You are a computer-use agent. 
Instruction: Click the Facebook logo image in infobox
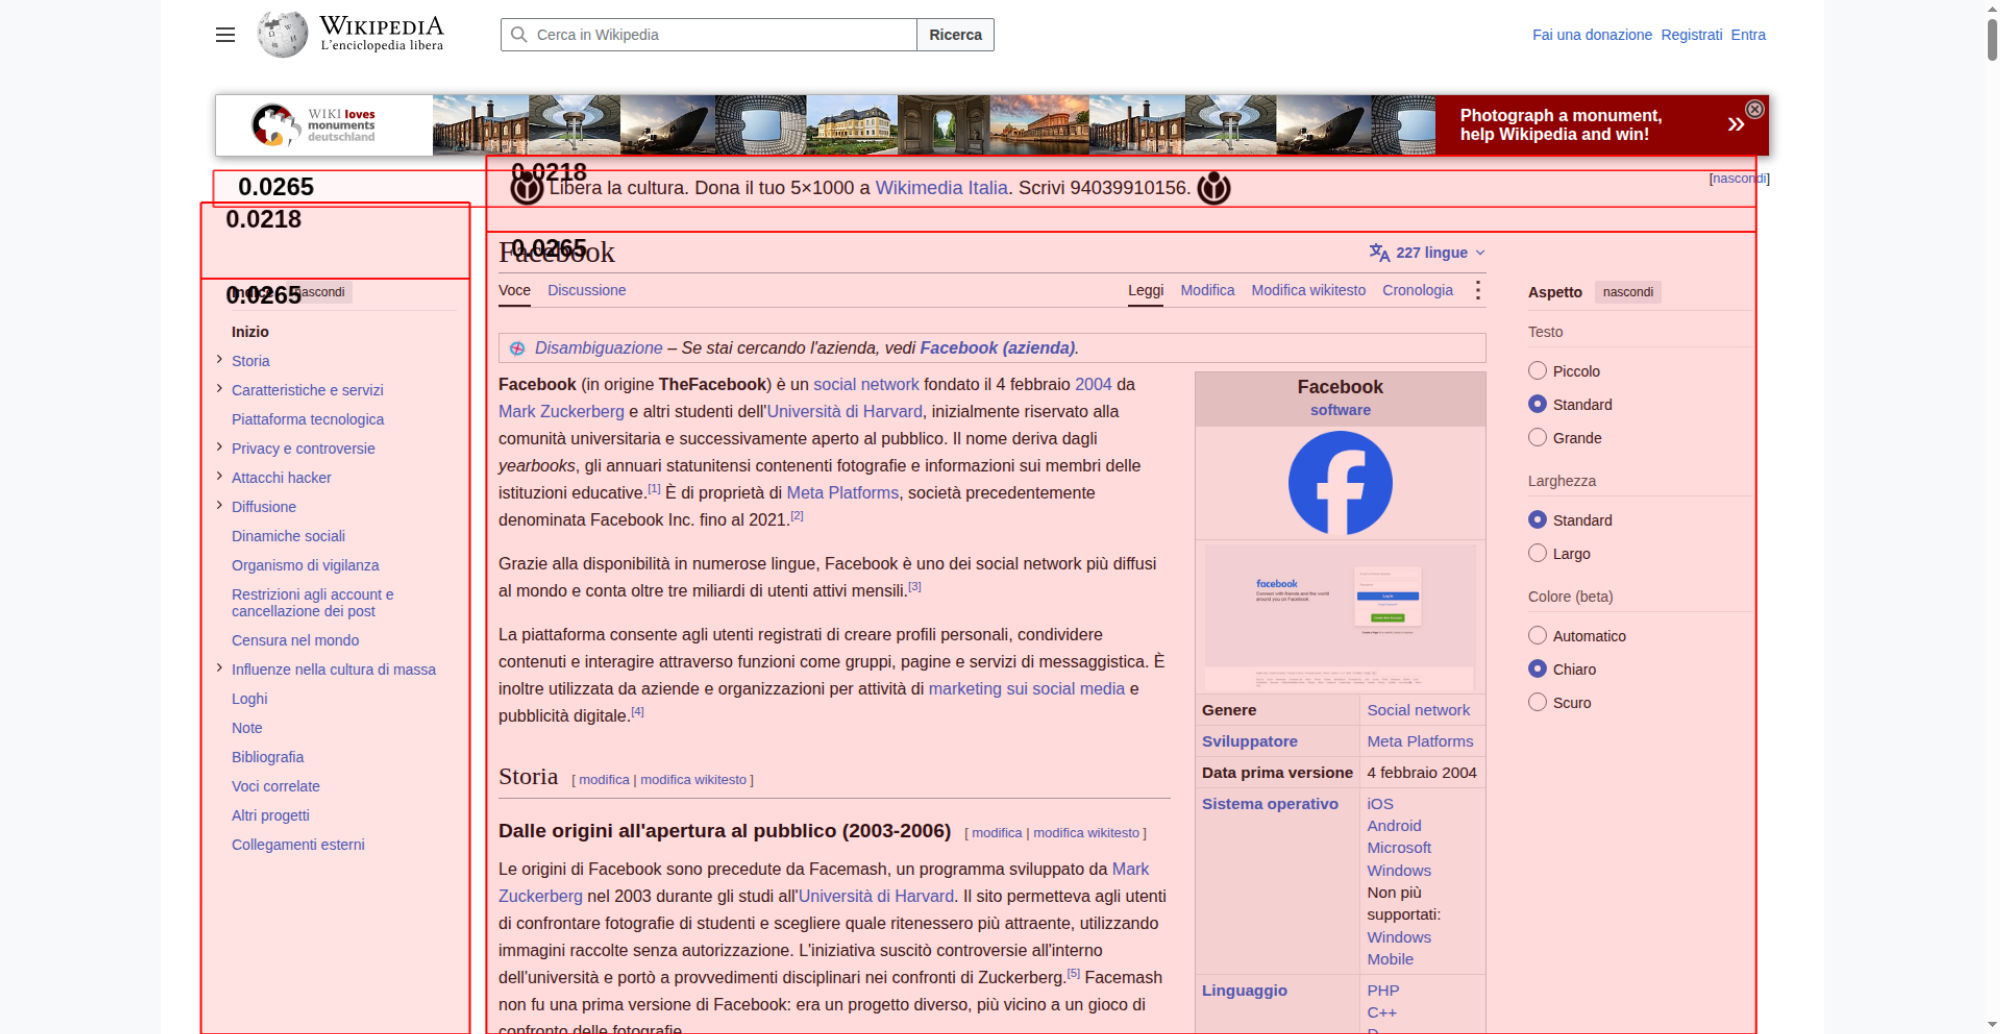[x=1340, y=483]
